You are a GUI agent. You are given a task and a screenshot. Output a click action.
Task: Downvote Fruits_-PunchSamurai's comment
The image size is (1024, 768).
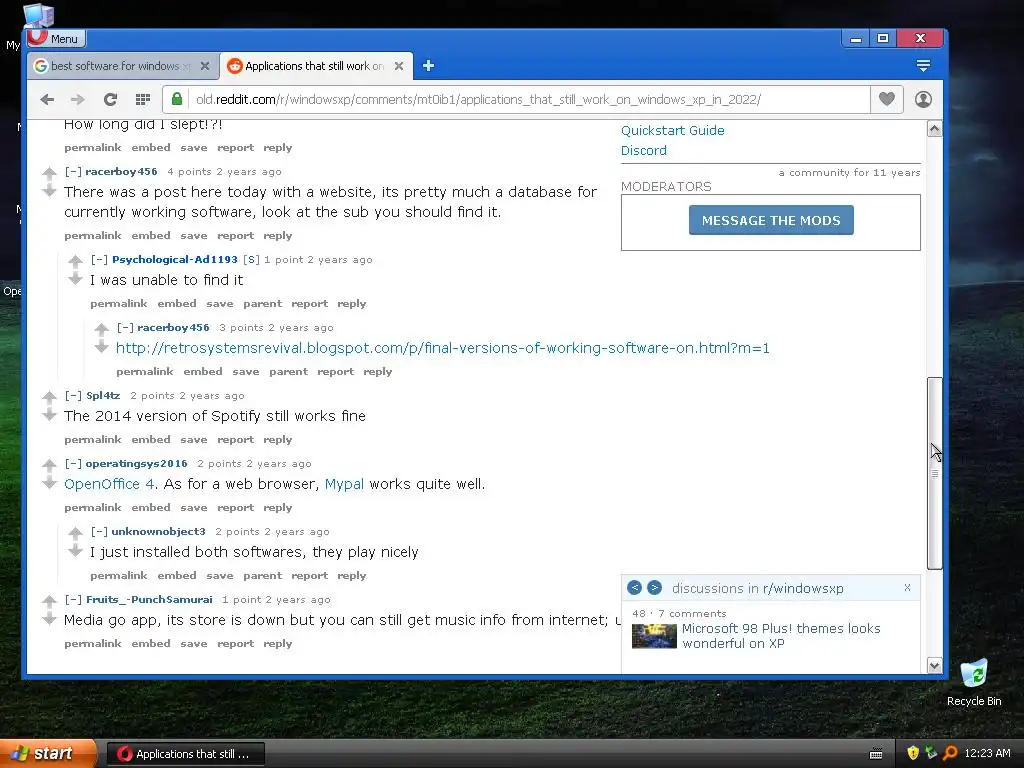pos(50,618)
